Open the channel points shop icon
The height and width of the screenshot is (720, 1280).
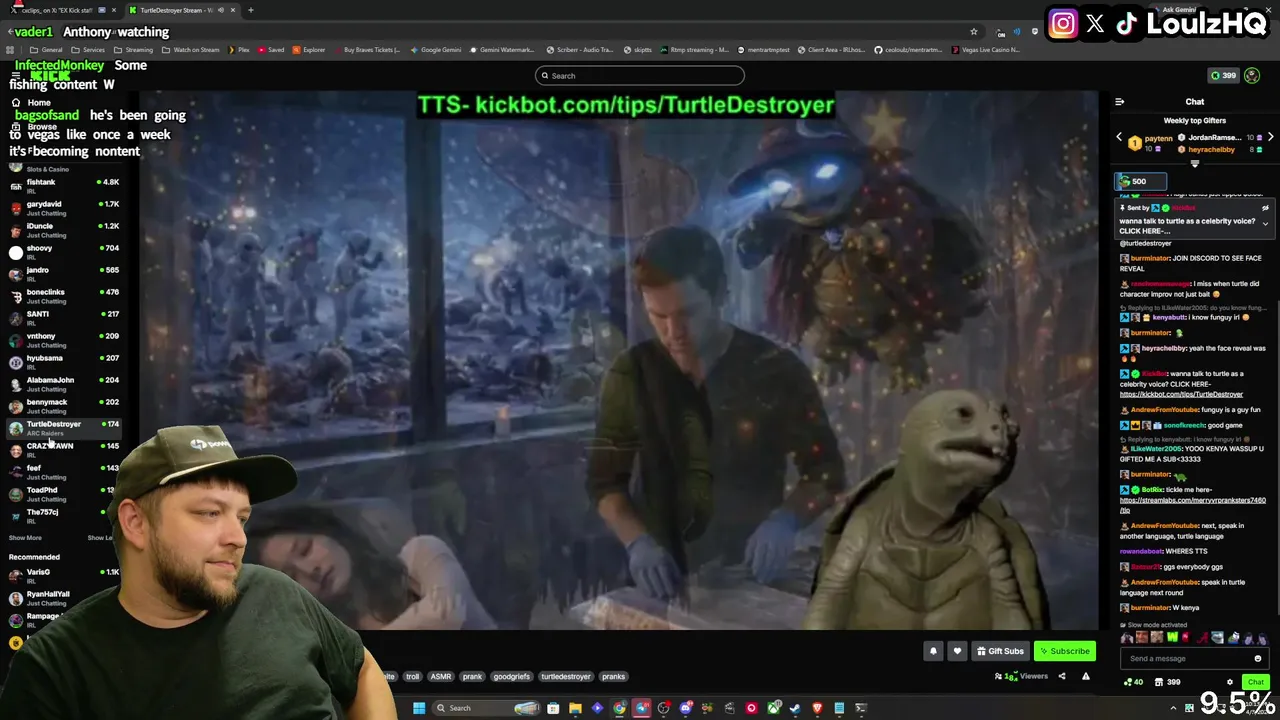point(1159,682)
